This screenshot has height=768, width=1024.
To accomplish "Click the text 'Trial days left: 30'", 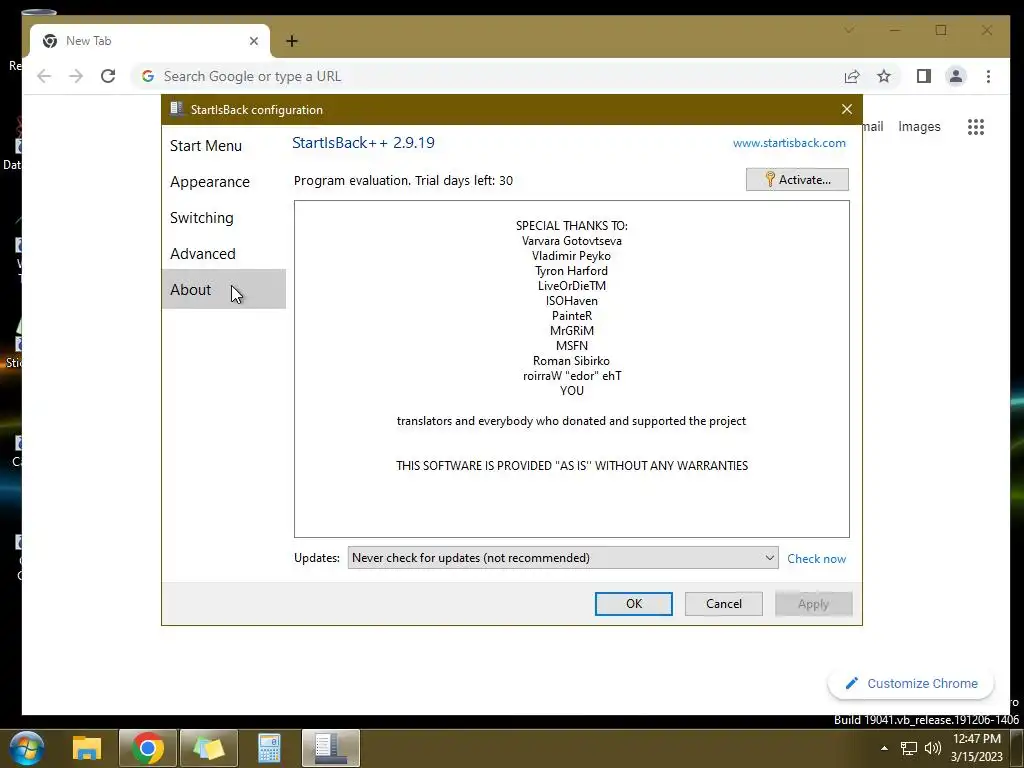I will tap(464, 180).
